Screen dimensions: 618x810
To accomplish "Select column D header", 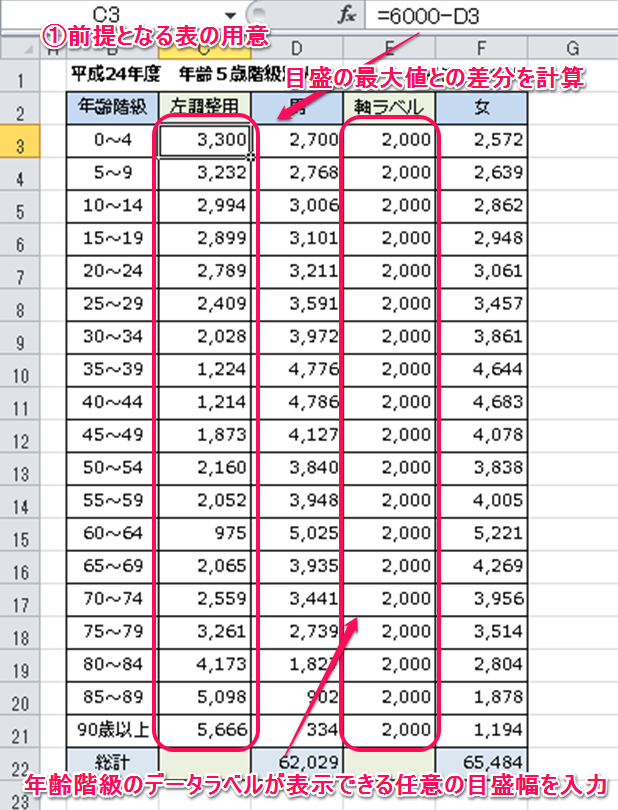I will coord(296,48).
